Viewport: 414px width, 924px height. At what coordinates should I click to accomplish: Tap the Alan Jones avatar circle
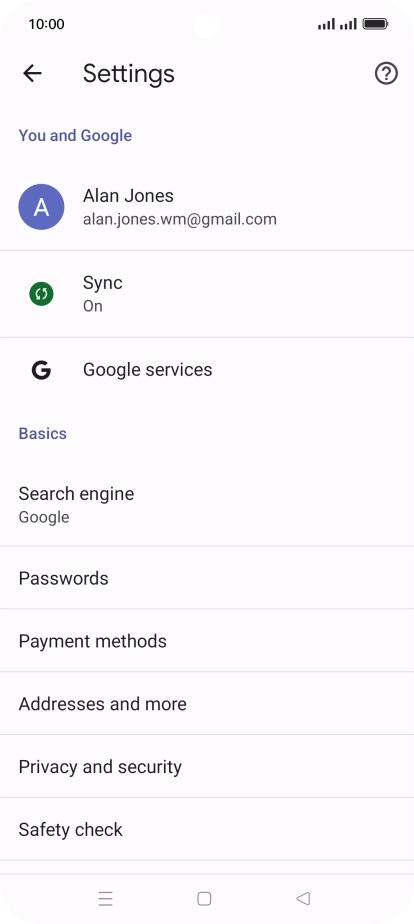point(41,207)
